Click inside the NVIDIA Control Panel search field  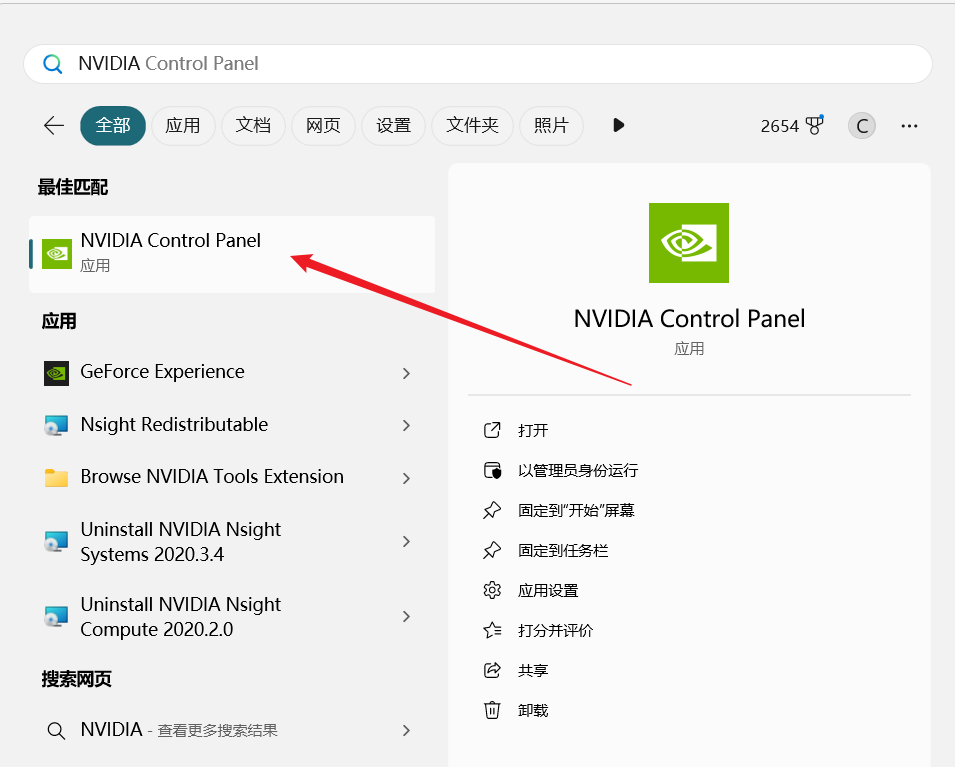478,64
